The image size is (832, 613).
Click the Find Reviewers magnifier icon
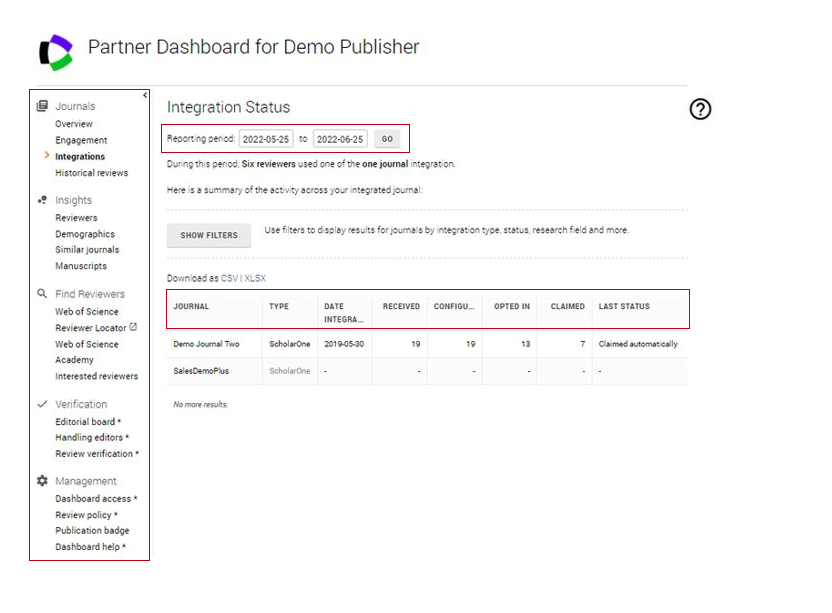pos(42,293)
